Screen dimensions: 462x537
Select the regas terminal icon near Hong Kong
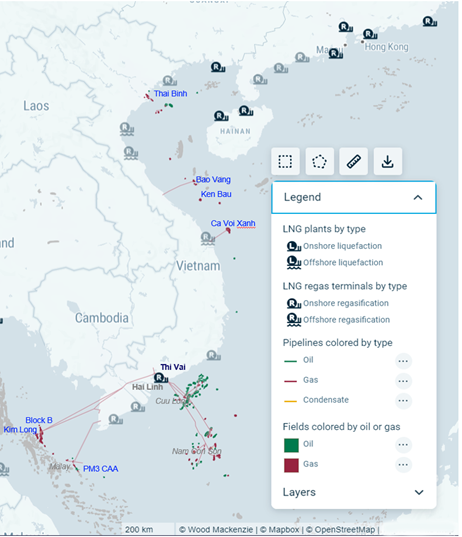pos(370,34)
